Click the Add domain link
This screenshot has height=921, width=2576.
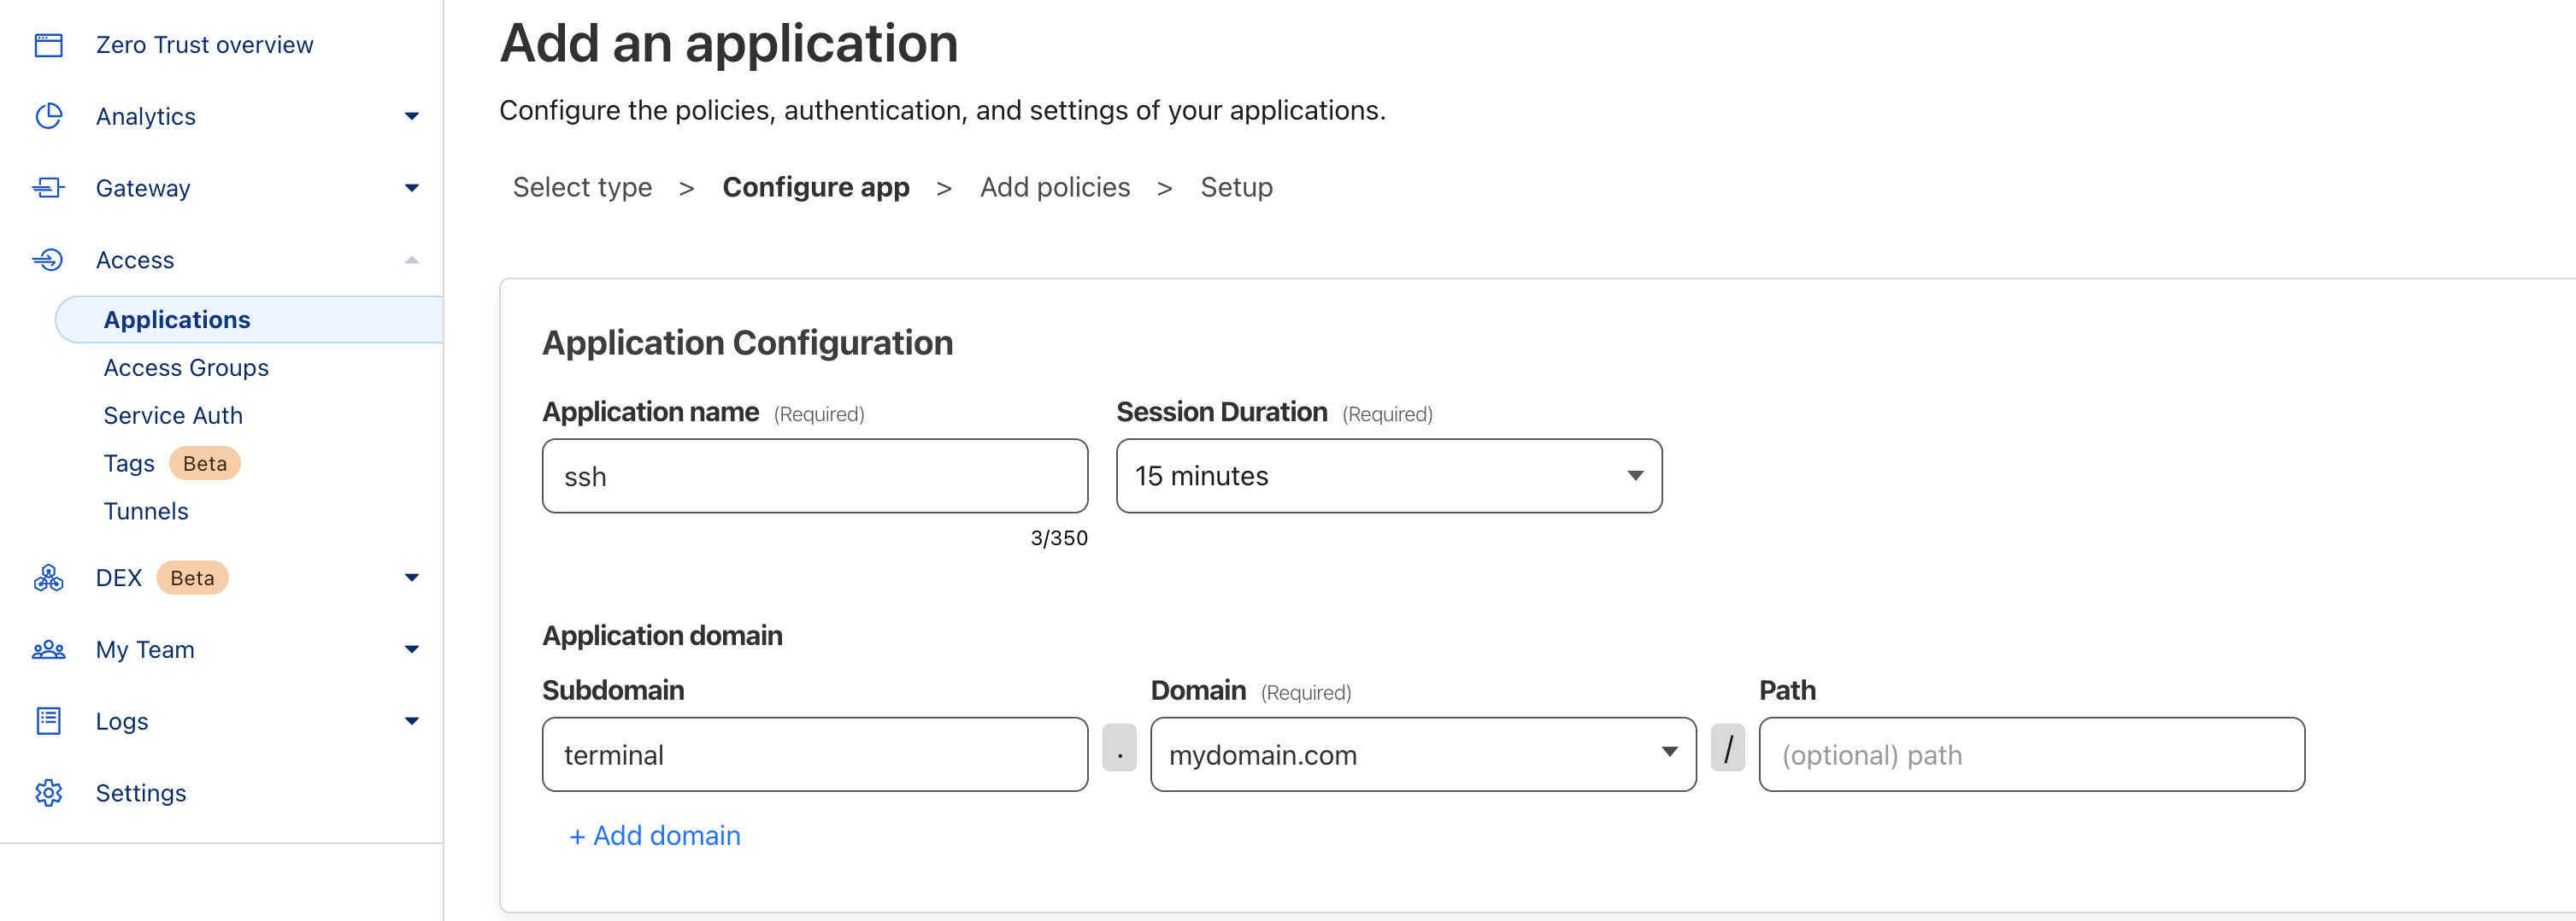click(x=655, y=836)
